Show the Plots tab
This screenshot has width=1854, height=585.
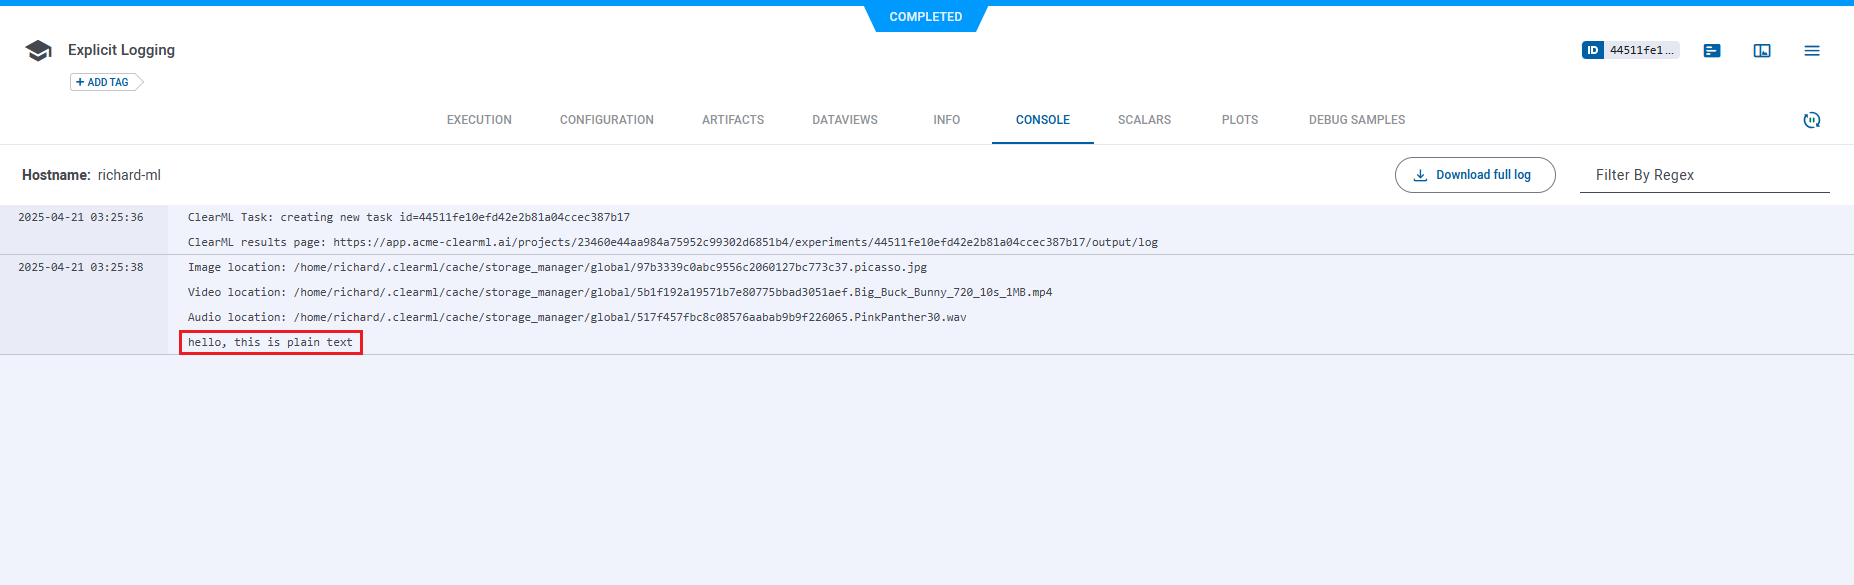1239,120
